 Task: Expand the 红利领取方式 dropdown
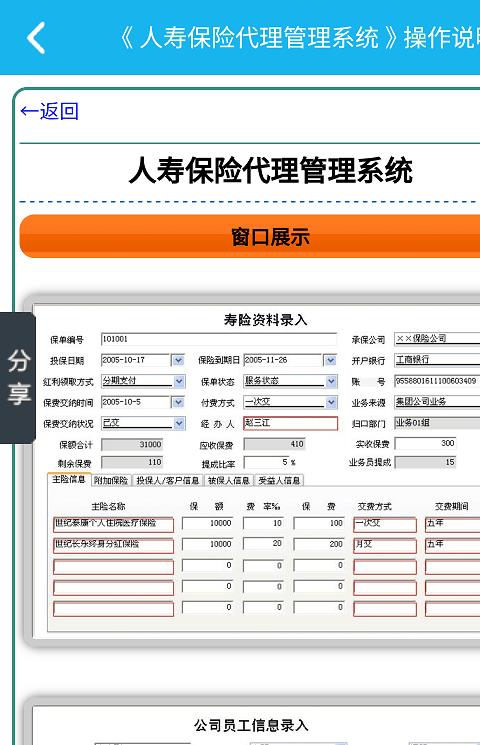point(179,381)
